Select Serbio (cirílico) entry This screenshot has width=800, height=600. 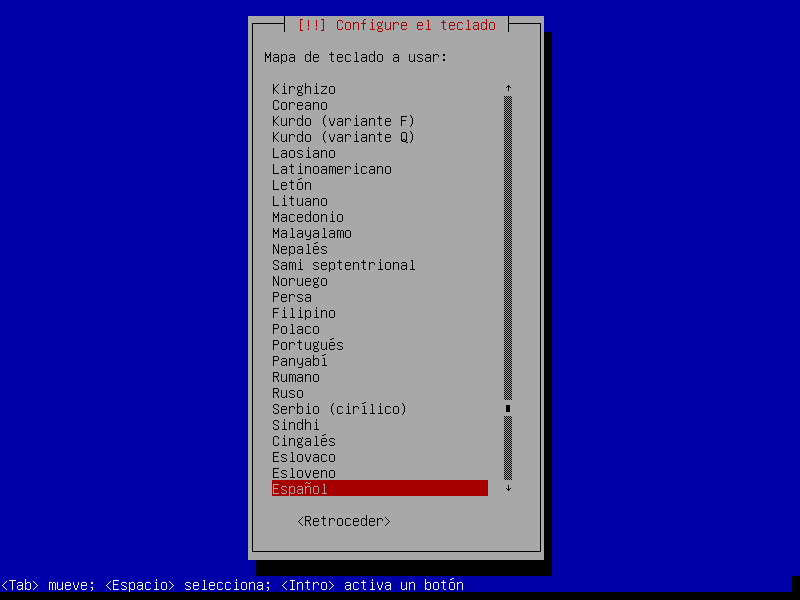click(339, 409)
